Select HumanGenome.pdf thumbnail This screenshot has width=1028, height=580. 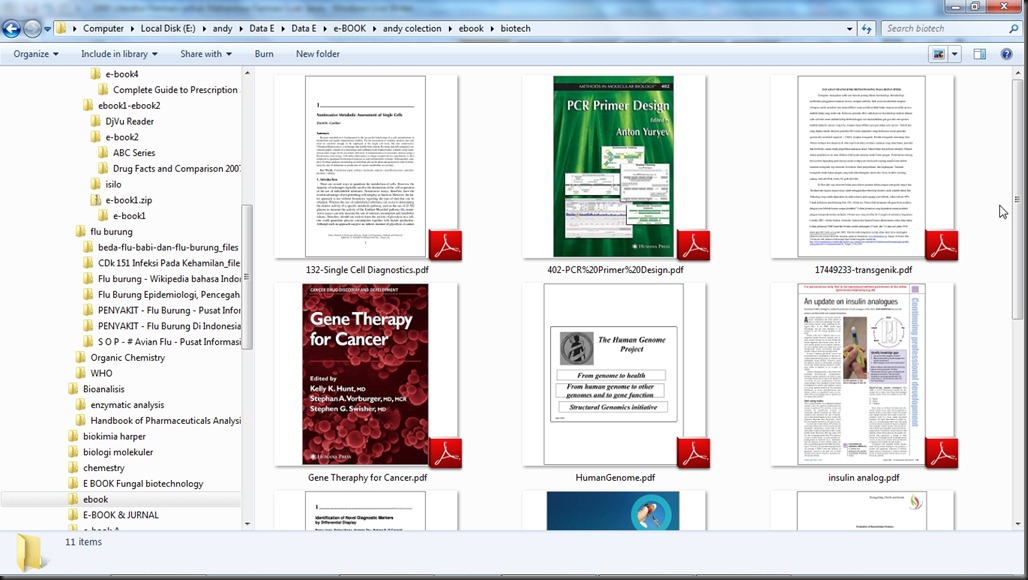coord(614,374)
